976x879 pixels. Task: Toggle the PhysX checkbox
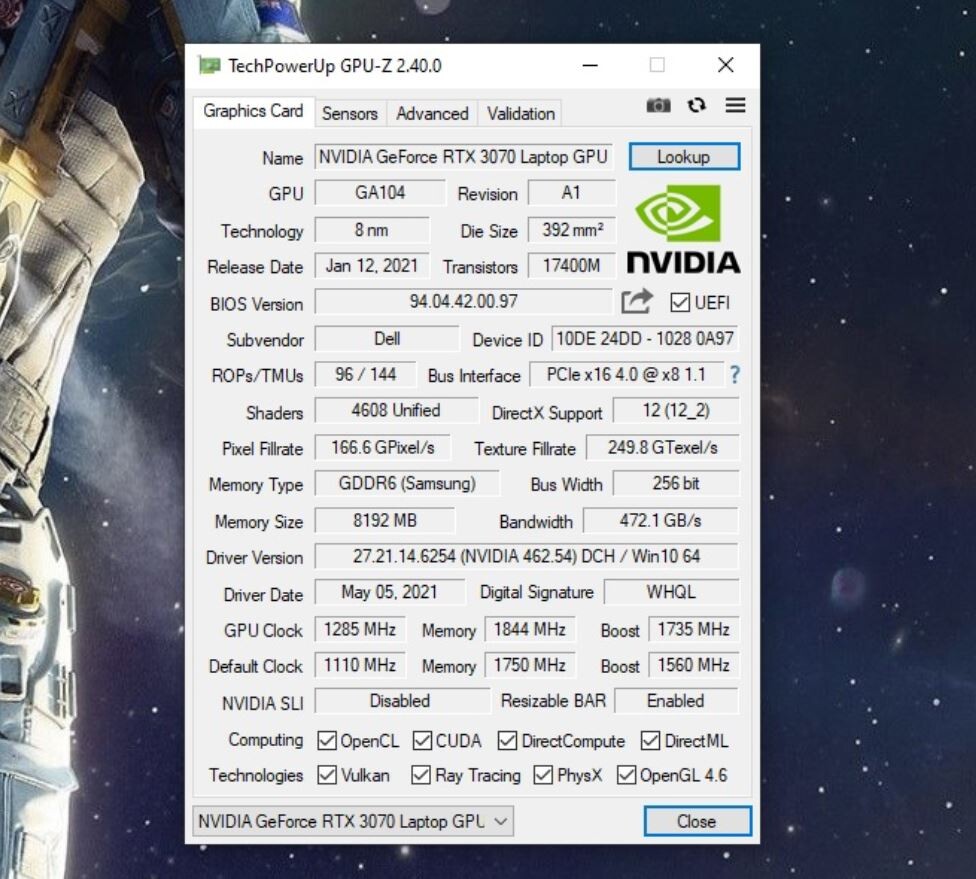point(543,775)
